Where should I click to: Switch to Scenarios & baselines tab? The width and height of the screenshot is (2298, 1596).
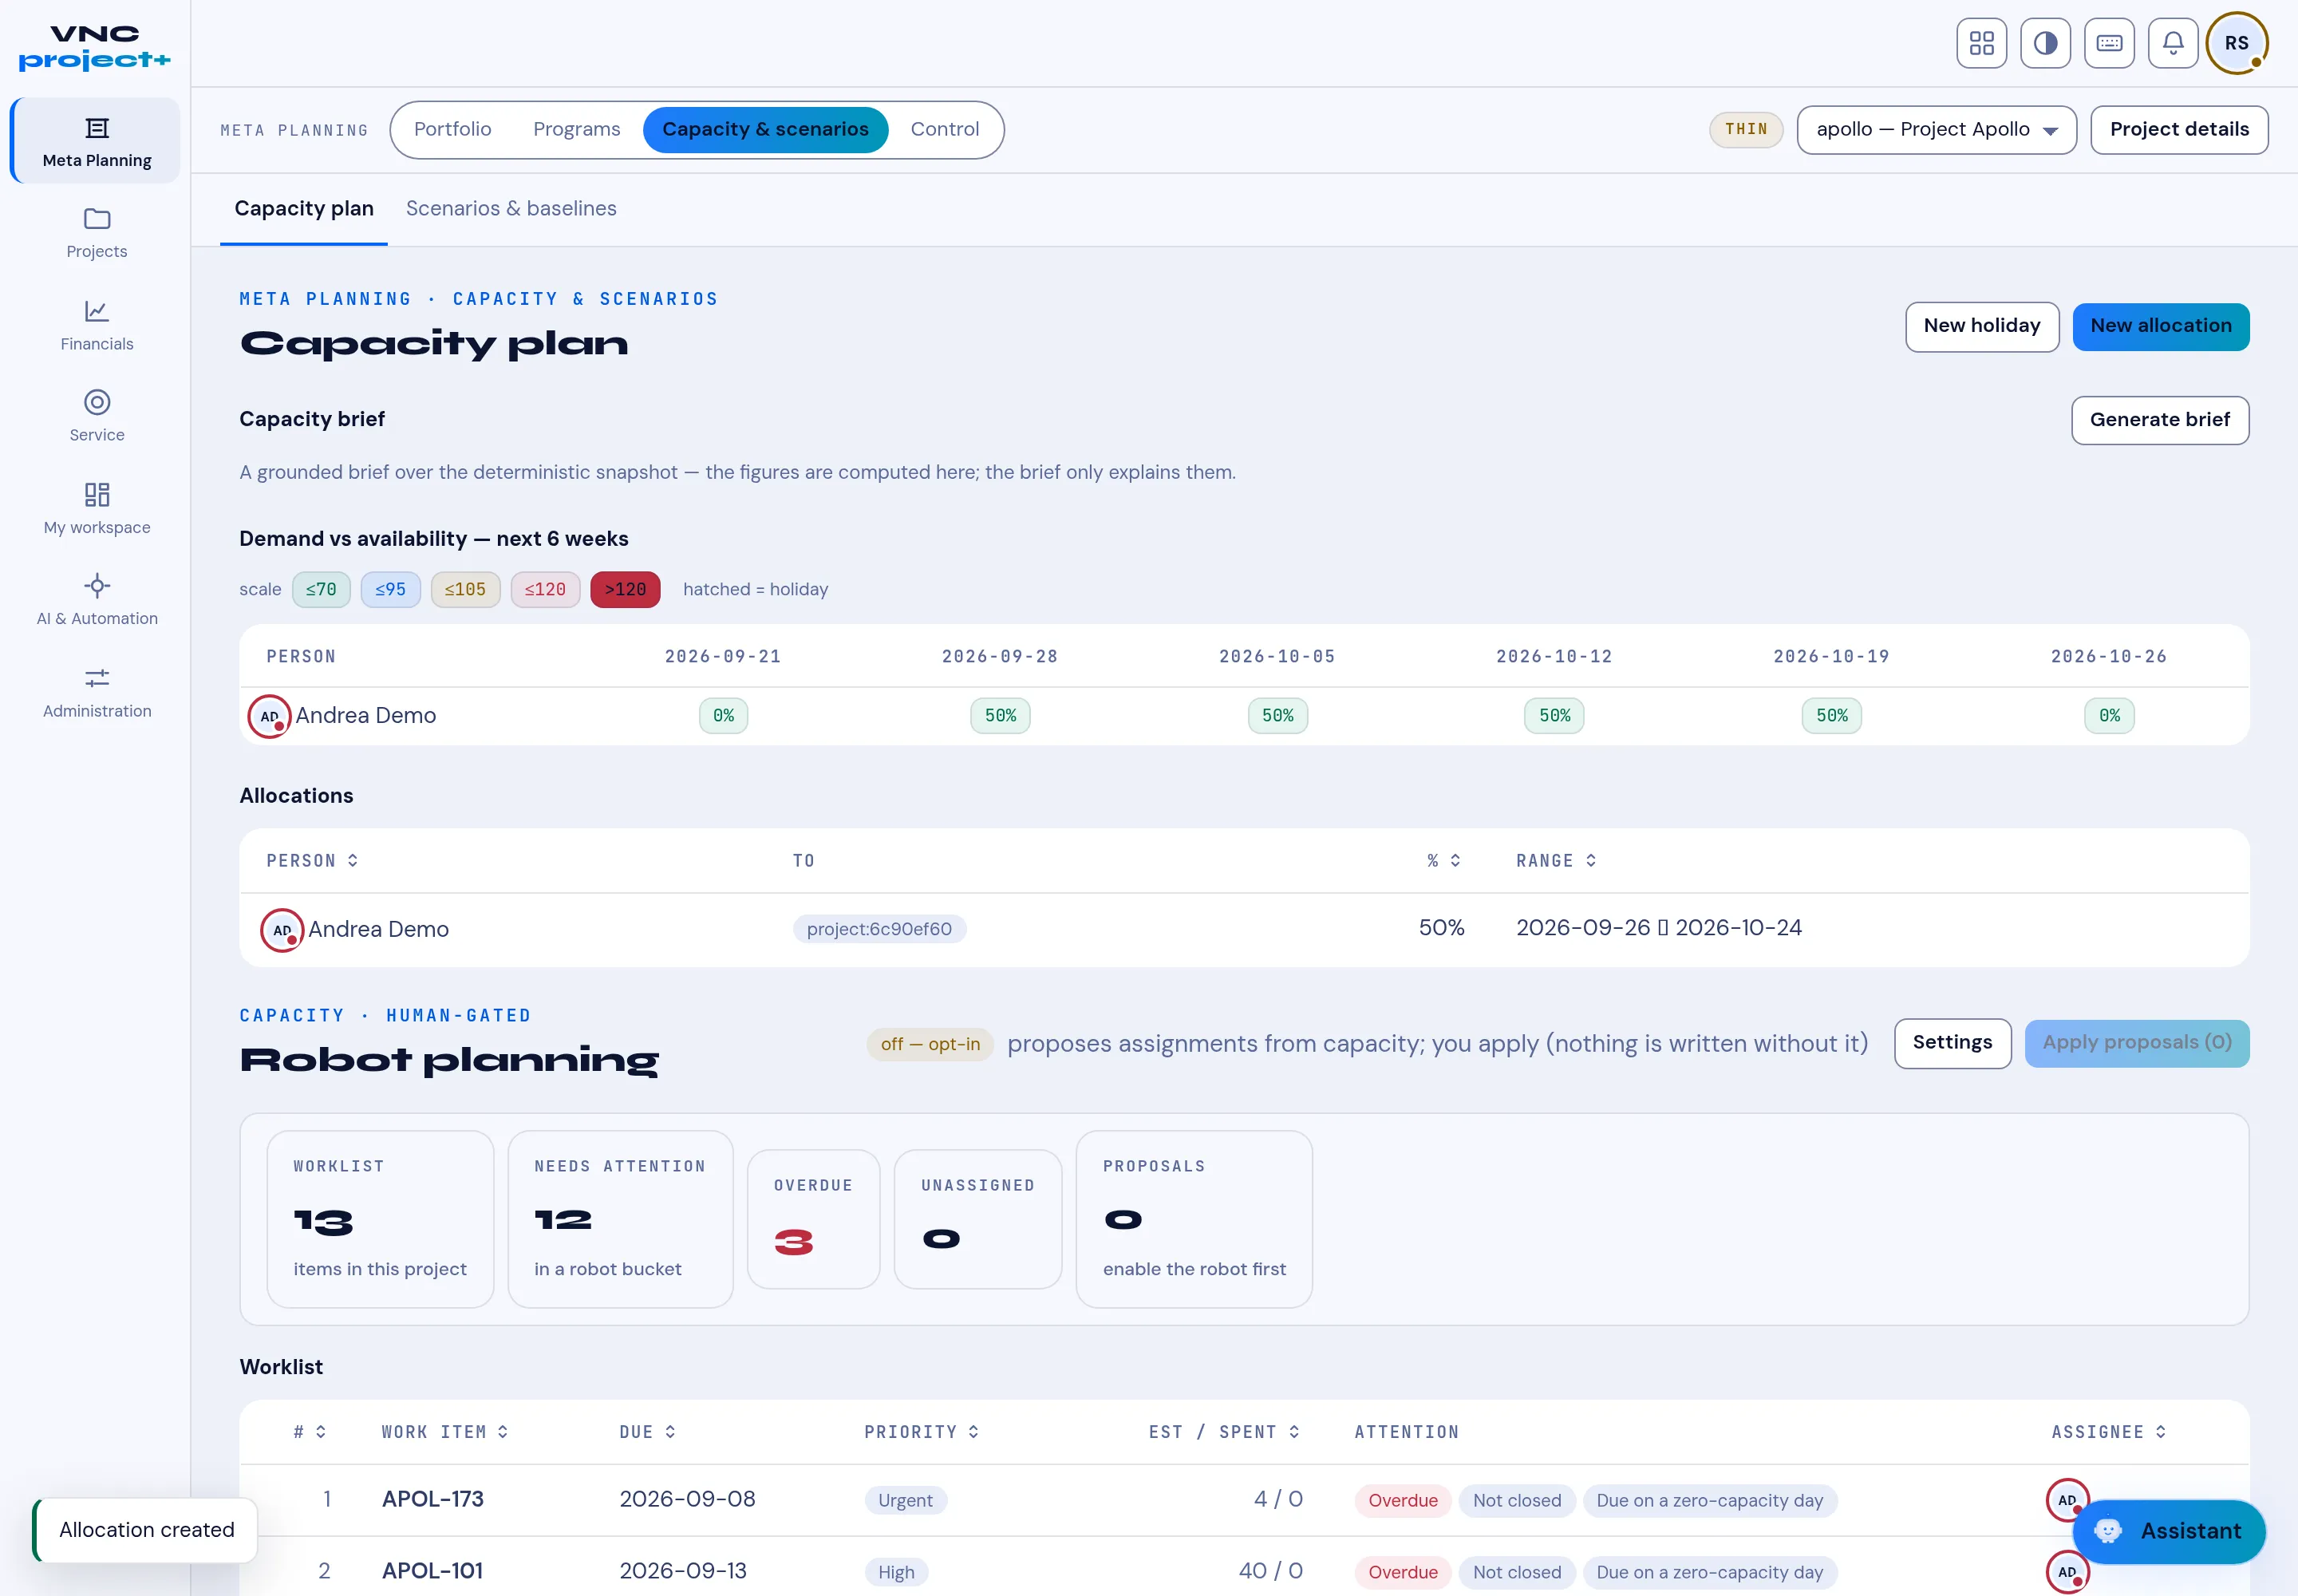click(511, 209)
